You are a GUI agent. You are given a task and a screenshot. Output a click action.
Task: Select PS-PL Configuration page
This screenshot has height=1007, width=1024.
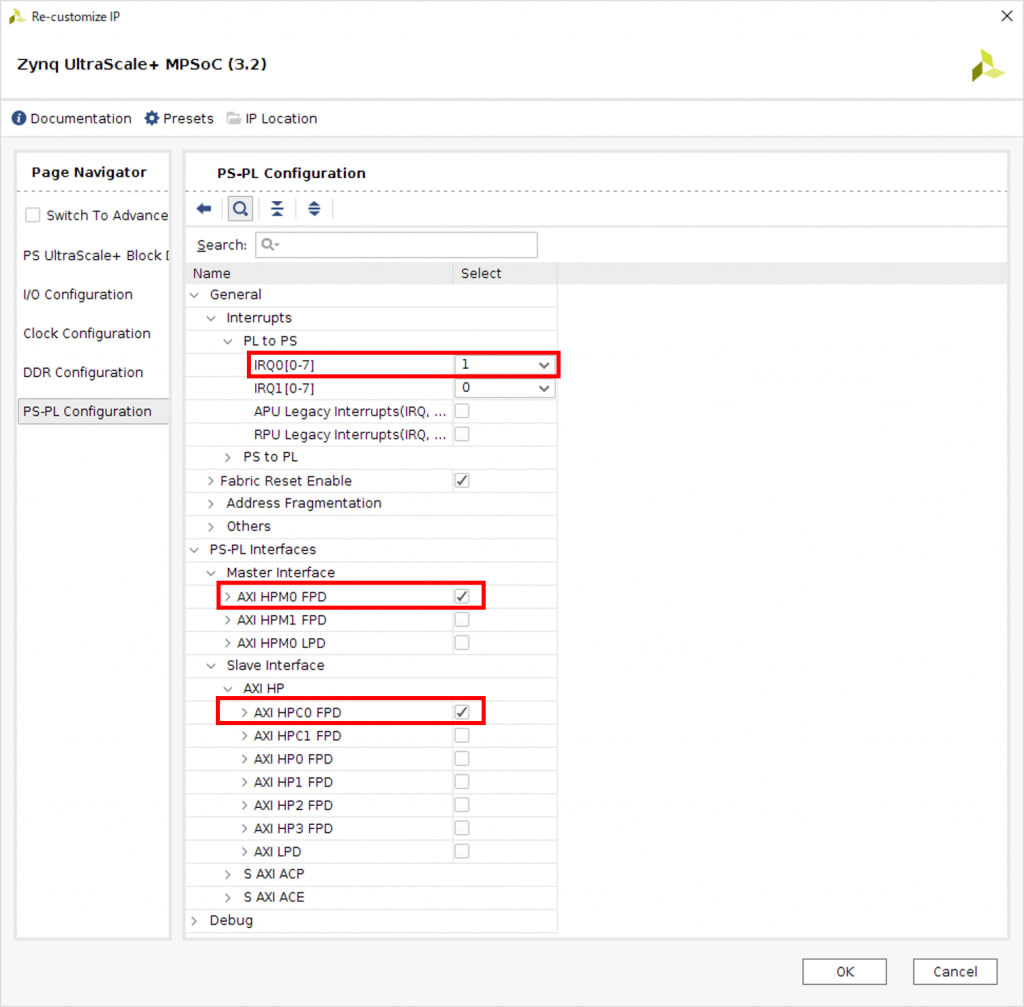(x=94, y=411)
